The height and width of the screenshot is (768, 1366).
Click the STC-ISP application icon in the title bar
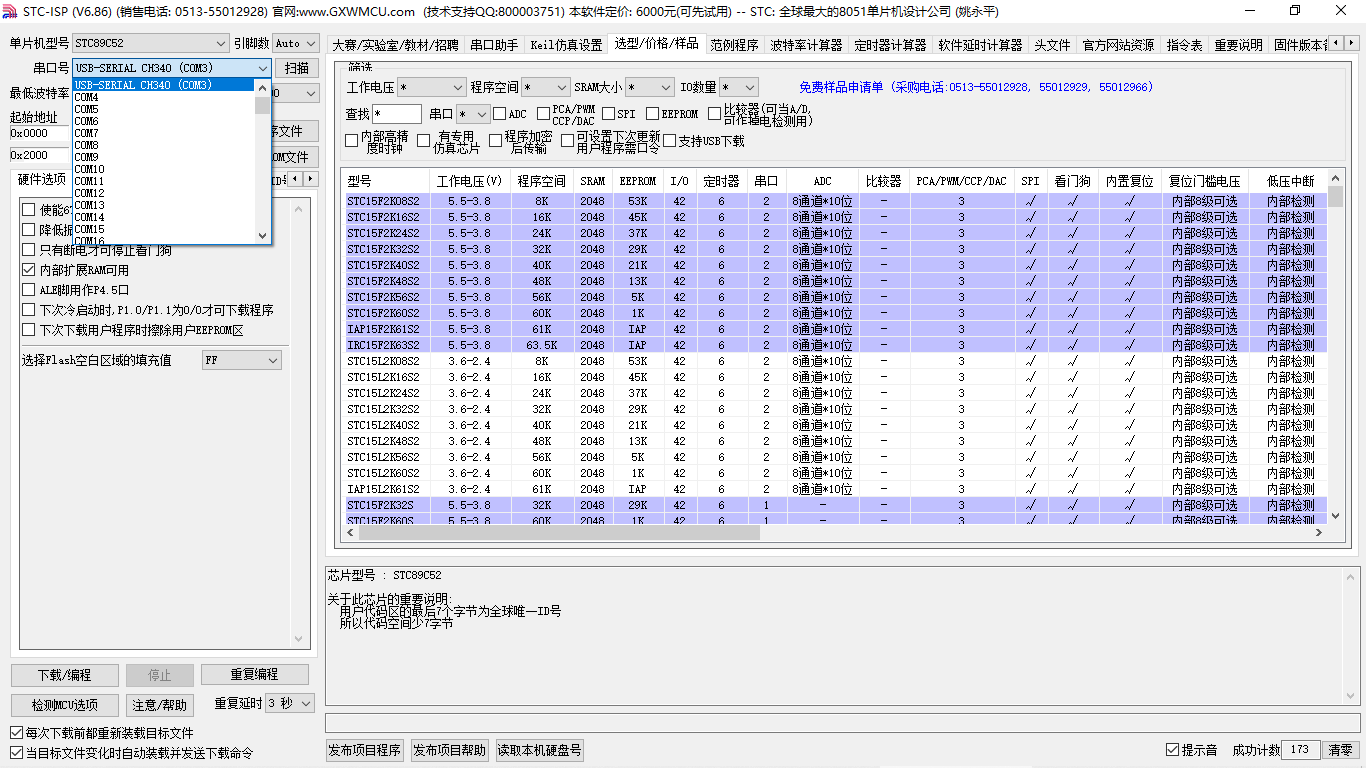point(11,11)
